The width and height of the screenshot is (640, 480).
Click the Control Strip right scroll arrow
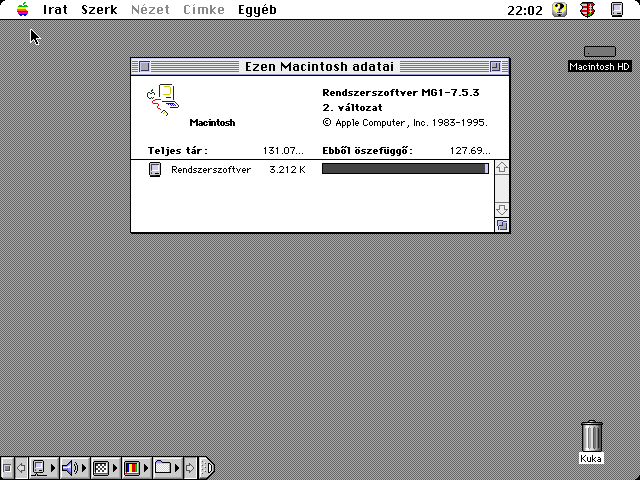click(x=190, y=468)
